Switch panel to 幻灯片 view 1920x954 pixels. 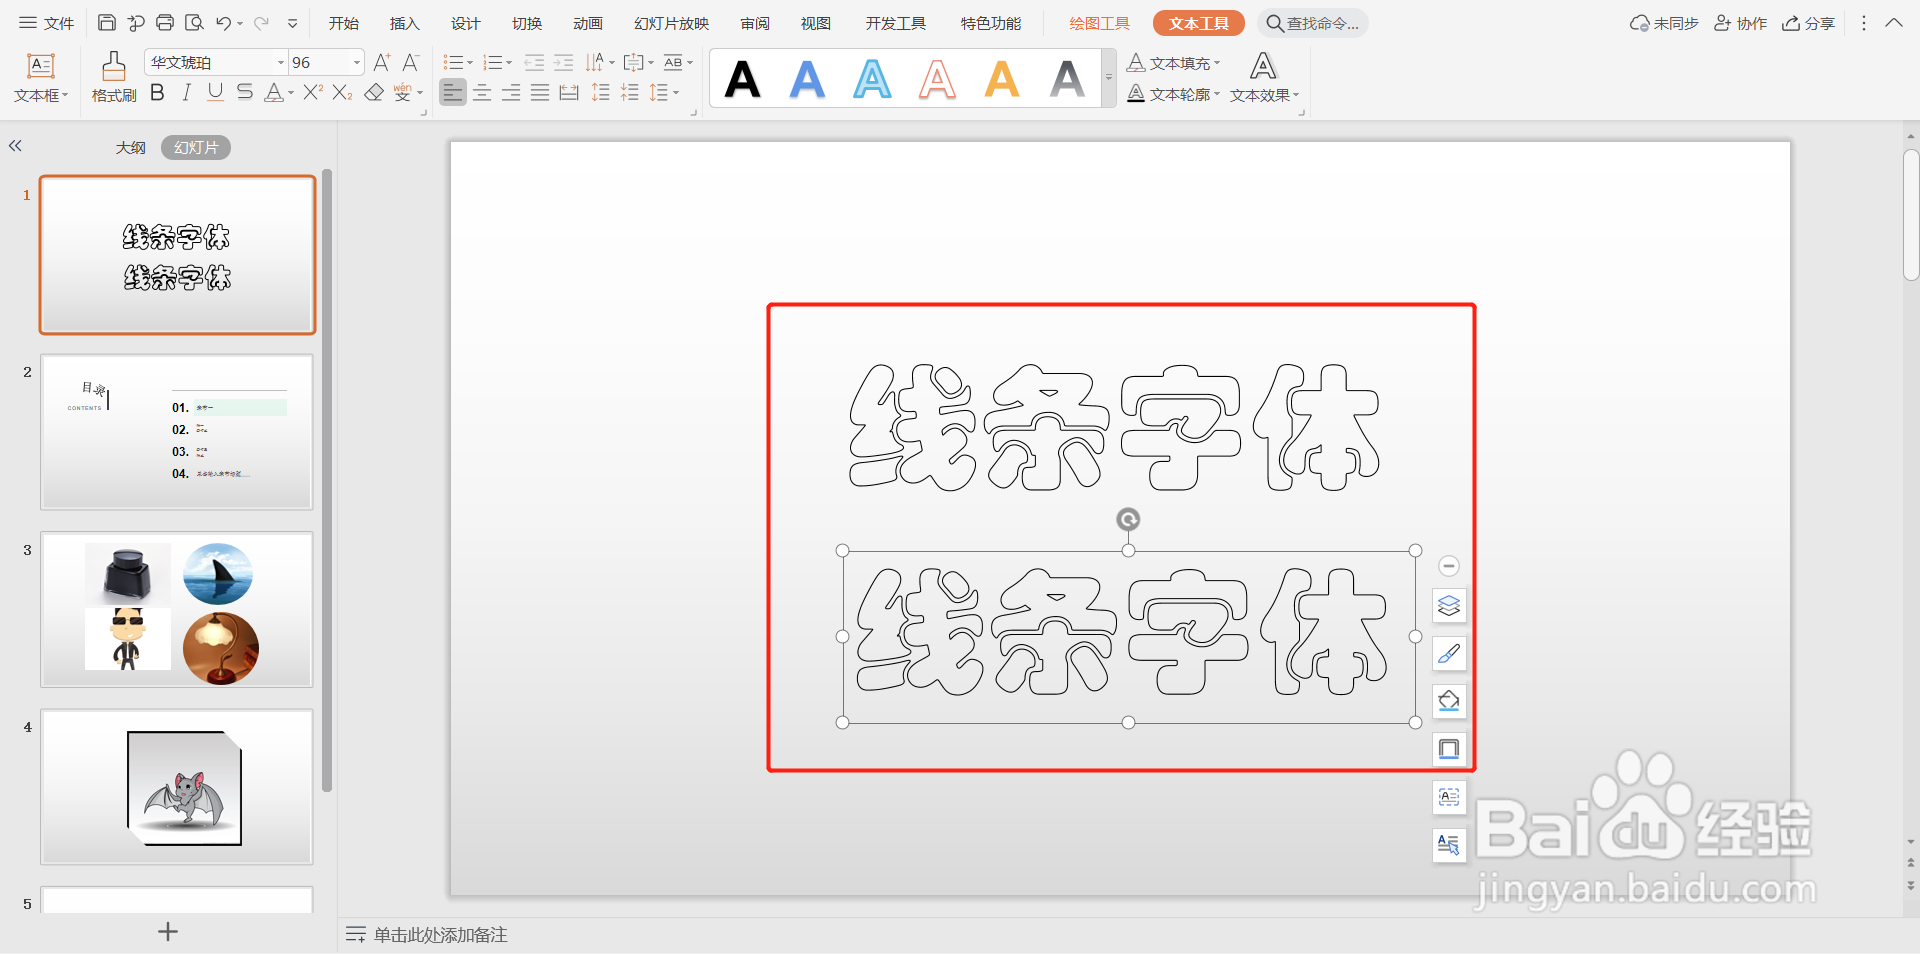point(196,147)
